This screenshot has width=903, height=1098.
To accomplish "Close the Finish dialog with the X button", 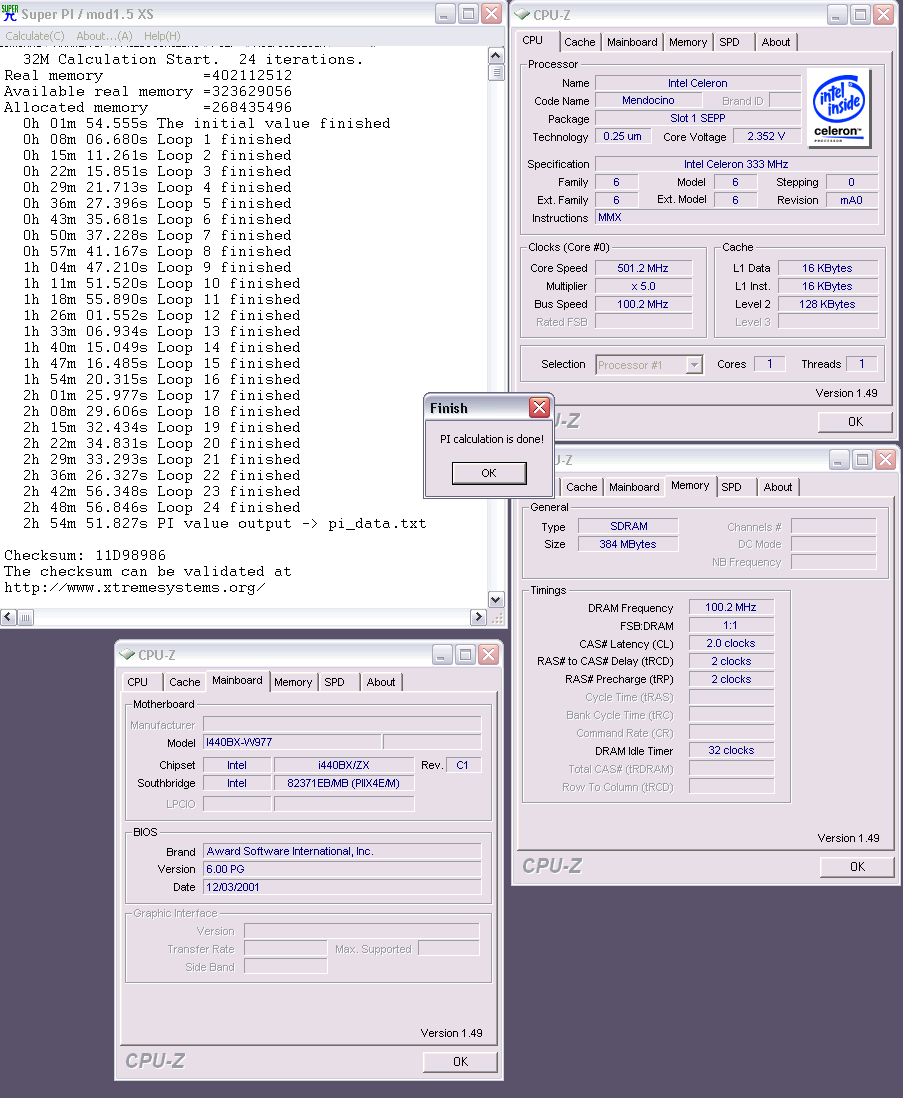I will (539, 408).
